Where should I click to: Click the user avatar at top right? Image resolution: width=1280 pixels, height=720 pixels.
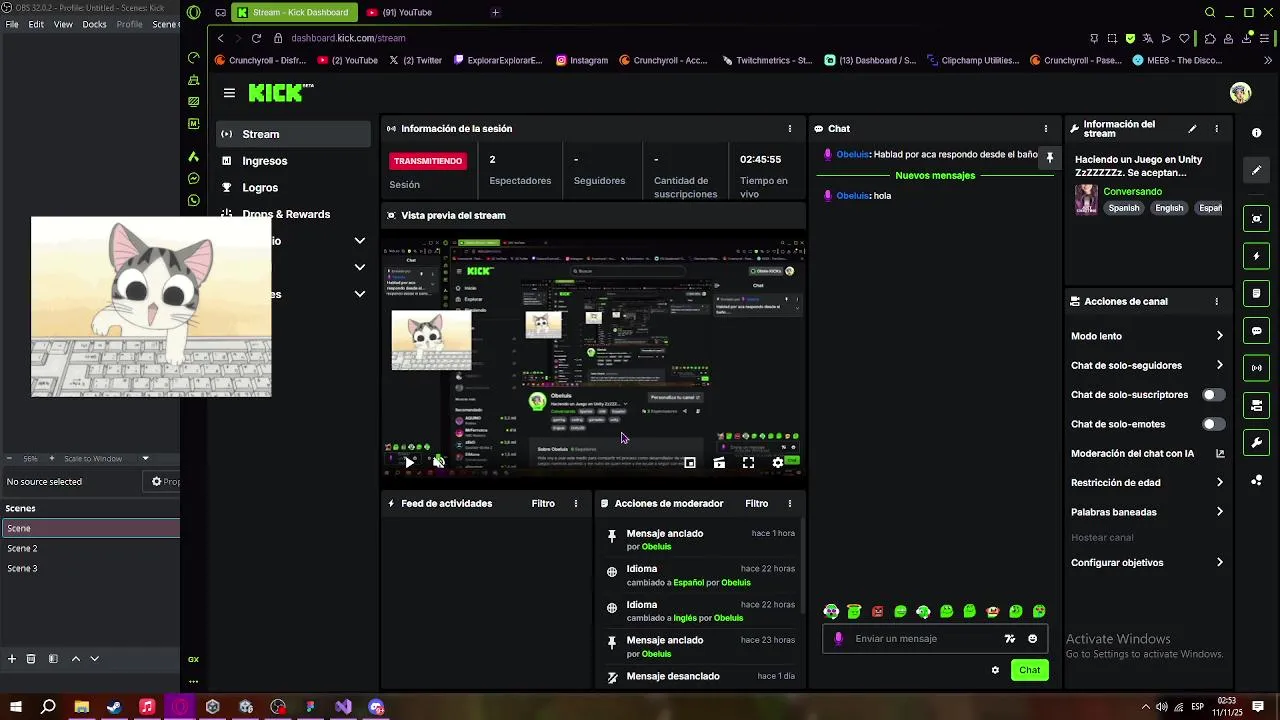click(1241, 93)
